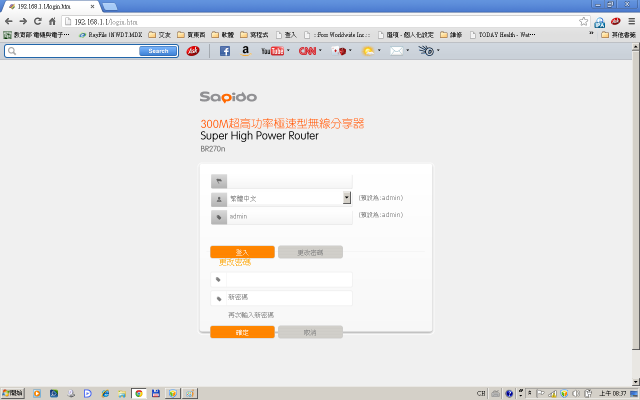The width and height of the screenshot is (640, 400).
Task: Click the Windows Start button
Action: (x=13, y=393)
